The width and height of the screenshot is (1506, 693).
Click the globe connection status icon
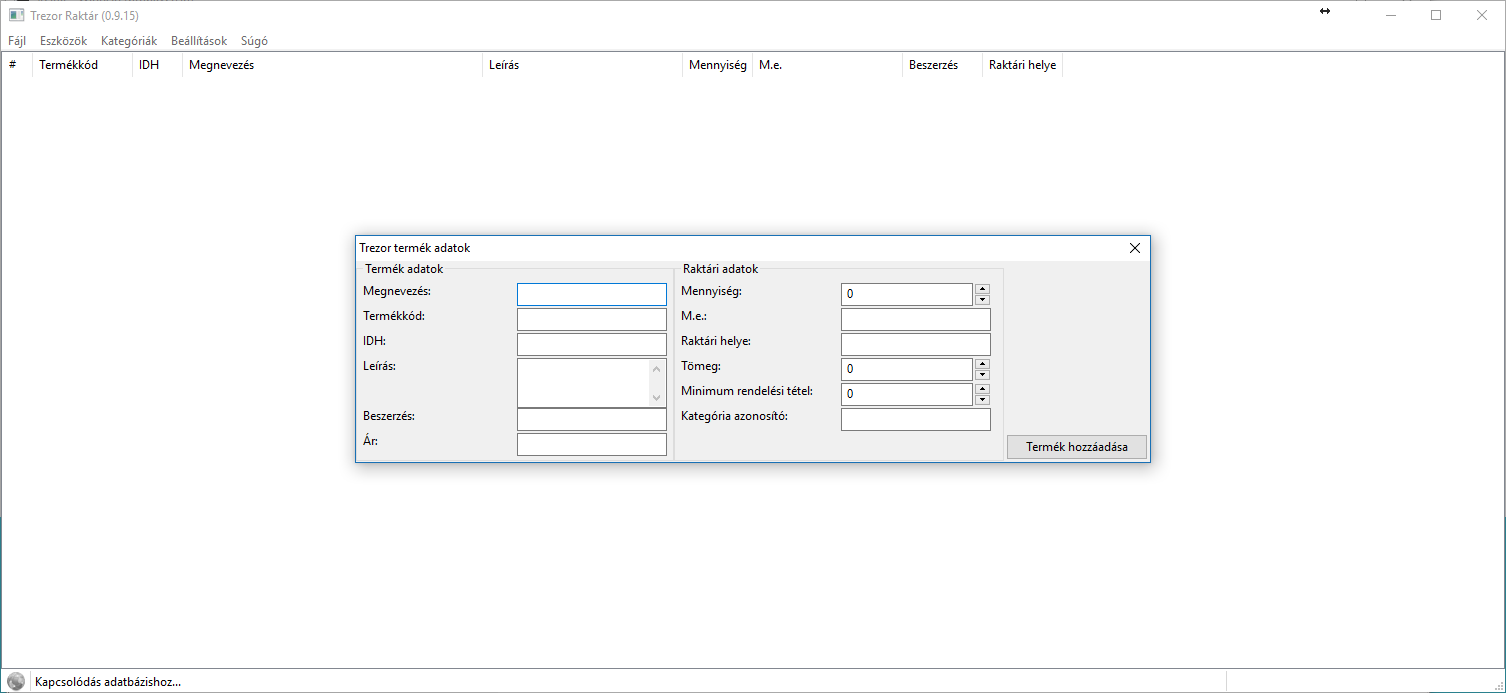point(16,681)
